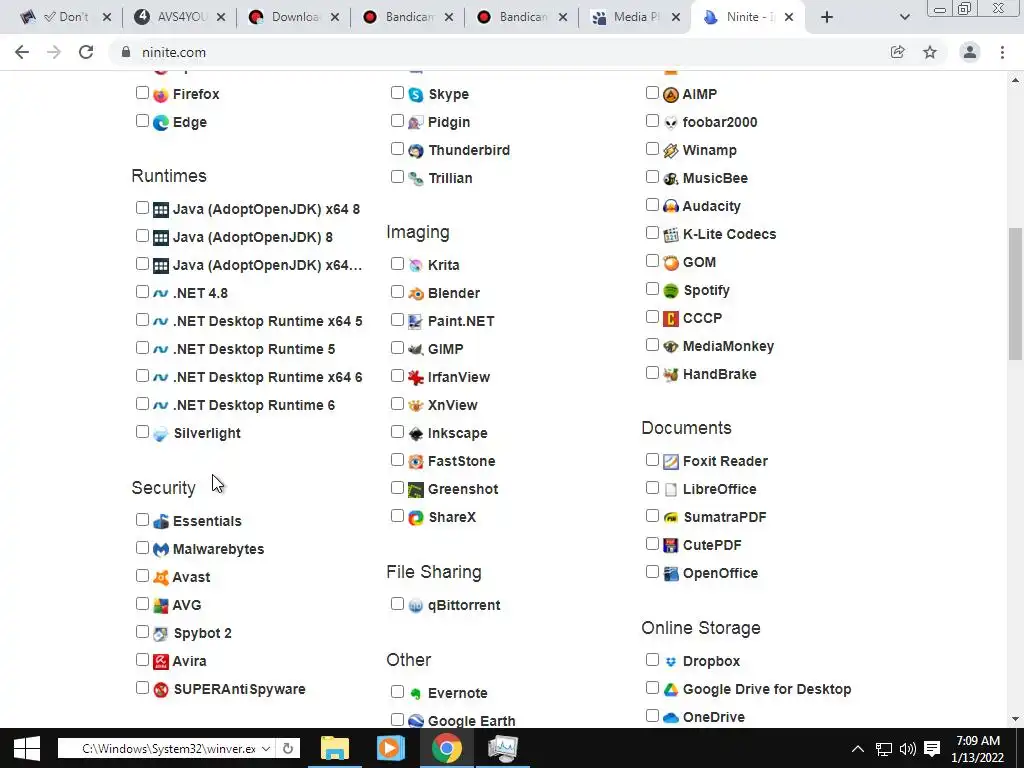The height and width of the screenshot is (768, 1024).
Task: Click the Spotify icon
Action: [671, 291]
